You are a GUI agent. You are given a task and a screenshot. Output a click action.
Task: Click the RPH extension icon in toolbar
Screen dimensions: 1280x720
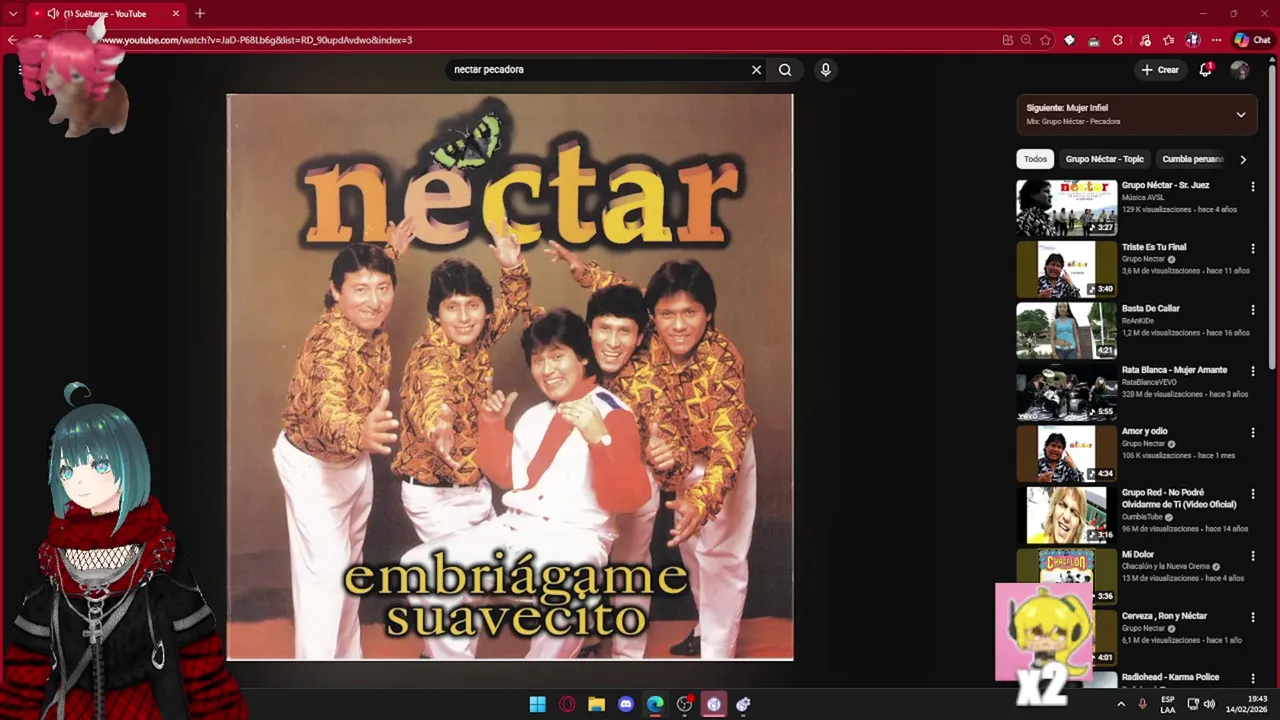coord(1093,40)
